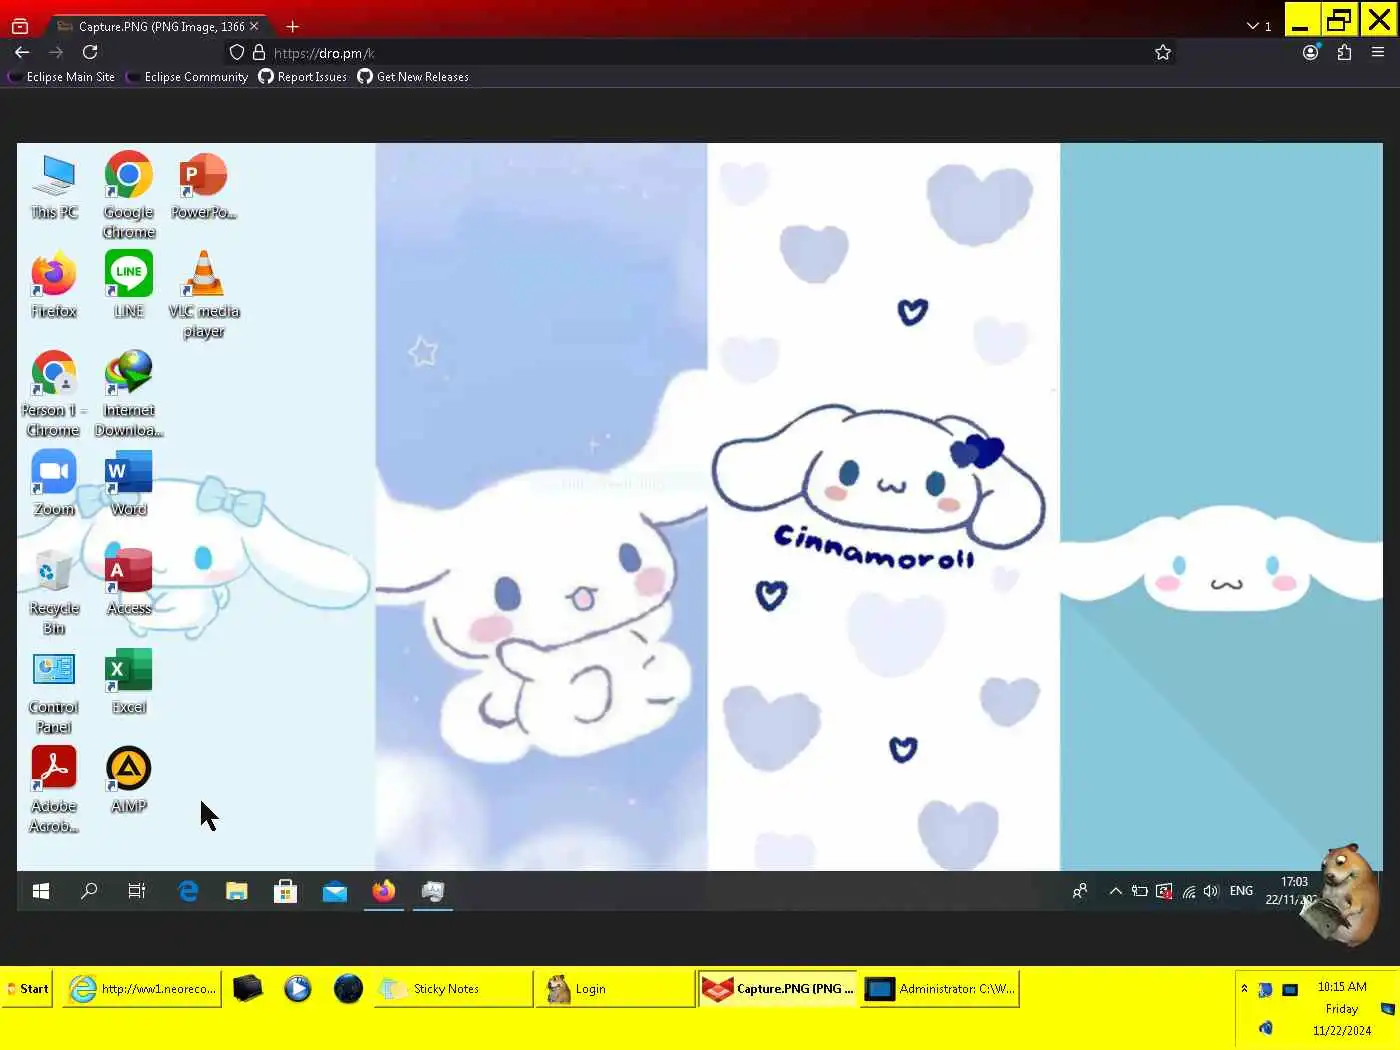
Task: Go back to the previous page
Action: pos(22,52)
